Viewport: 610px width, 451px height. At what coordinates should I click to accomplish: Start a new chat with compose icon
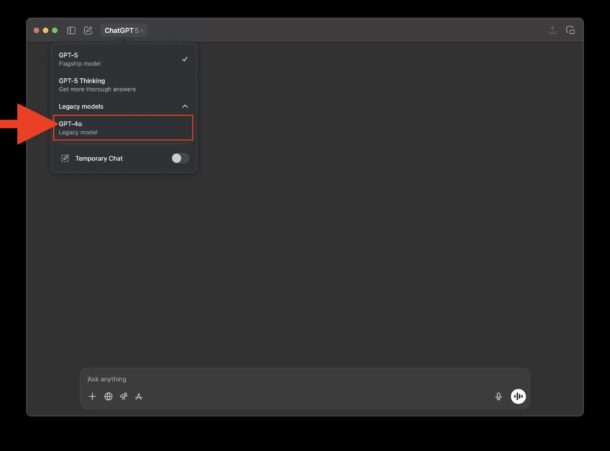pyautogui.click(x=88, y=30)
